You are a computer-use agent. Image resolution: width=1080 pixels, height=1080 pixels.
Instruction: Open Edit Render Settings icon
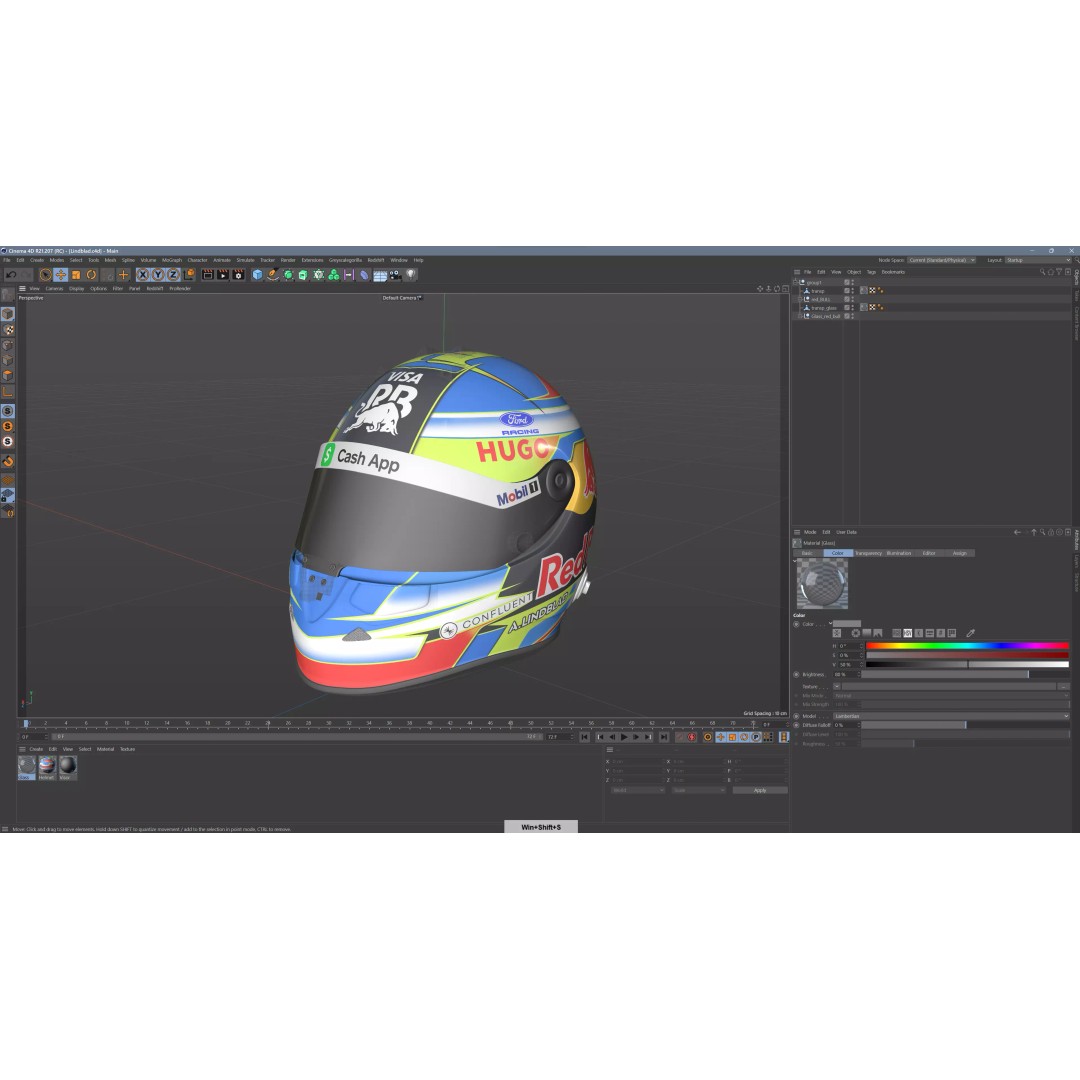pos(238,275)
